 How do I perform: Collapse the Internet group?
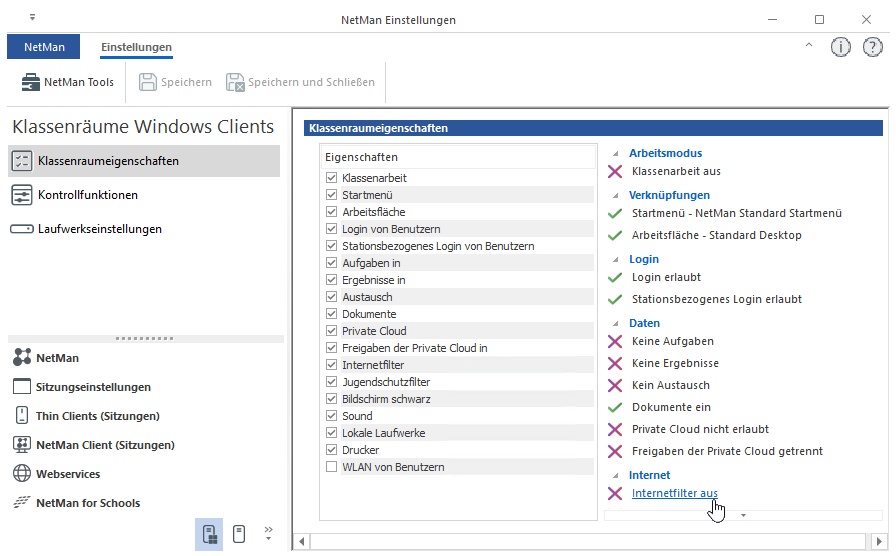[x=616, y=475]
